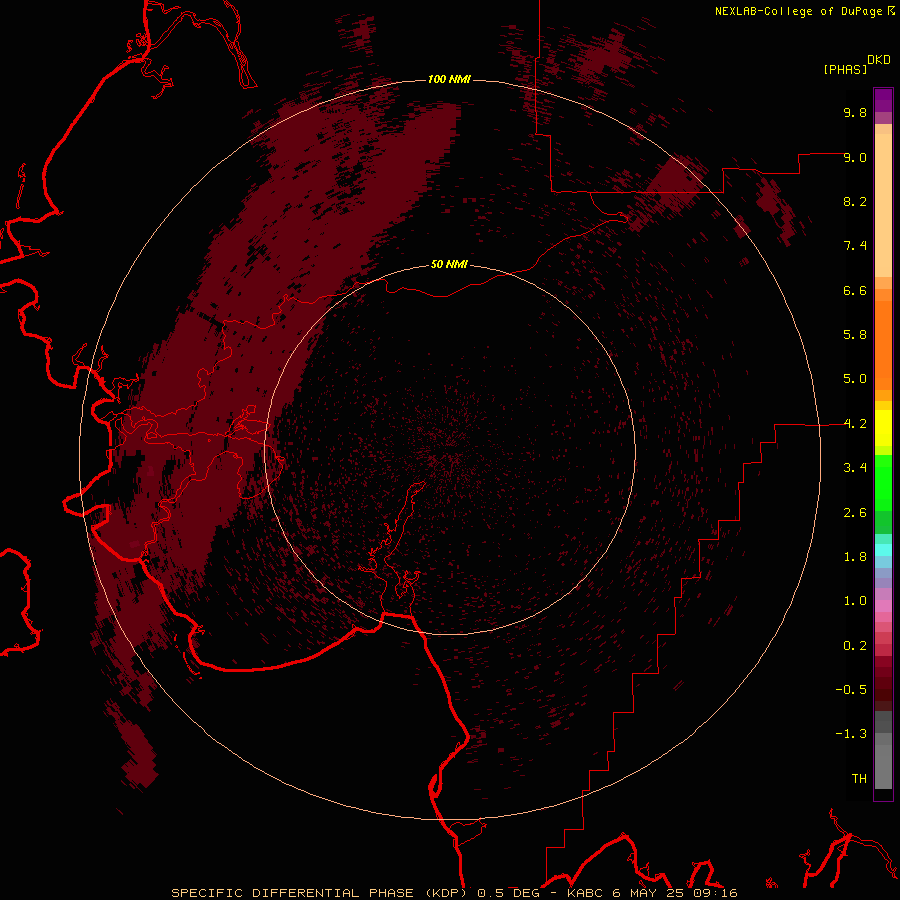The height and width of the screenshot is (900, 900).
Task: Click the -0.5 value on the color scale
Action: 851,690
